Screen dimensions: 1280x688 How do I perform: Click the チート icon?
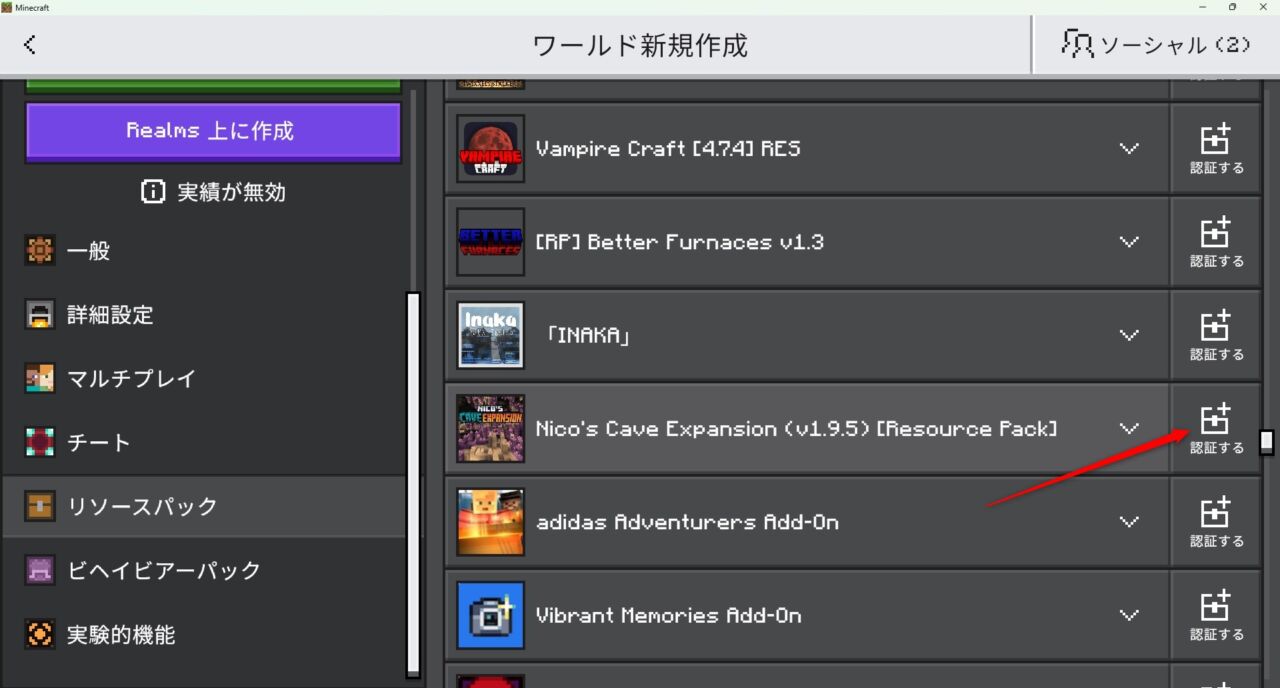39,443
